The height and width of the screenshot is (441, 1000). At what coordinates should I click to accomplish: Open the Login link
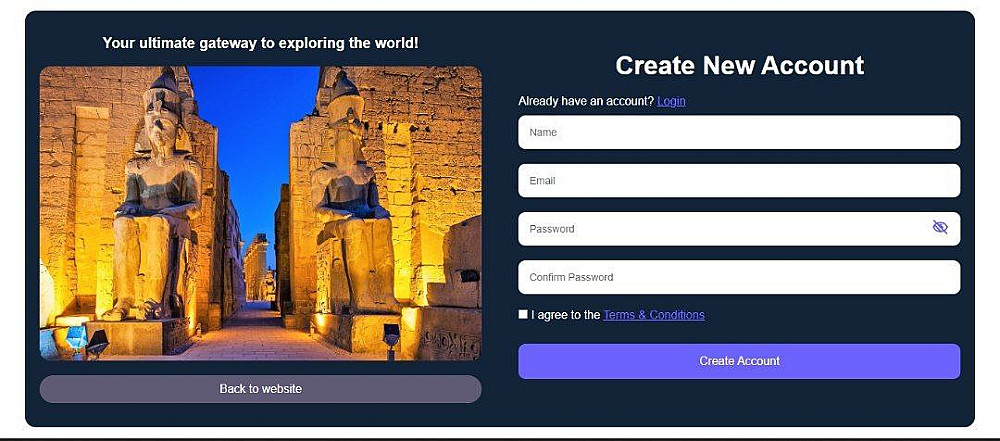(x=671, y=101)
